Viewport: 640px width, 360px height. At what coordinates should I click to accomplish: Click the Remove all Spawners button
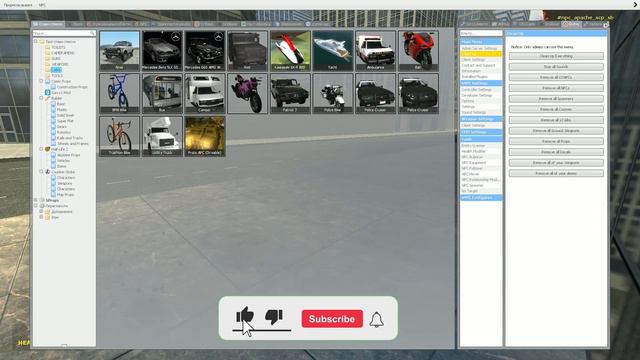click(556, 99)
